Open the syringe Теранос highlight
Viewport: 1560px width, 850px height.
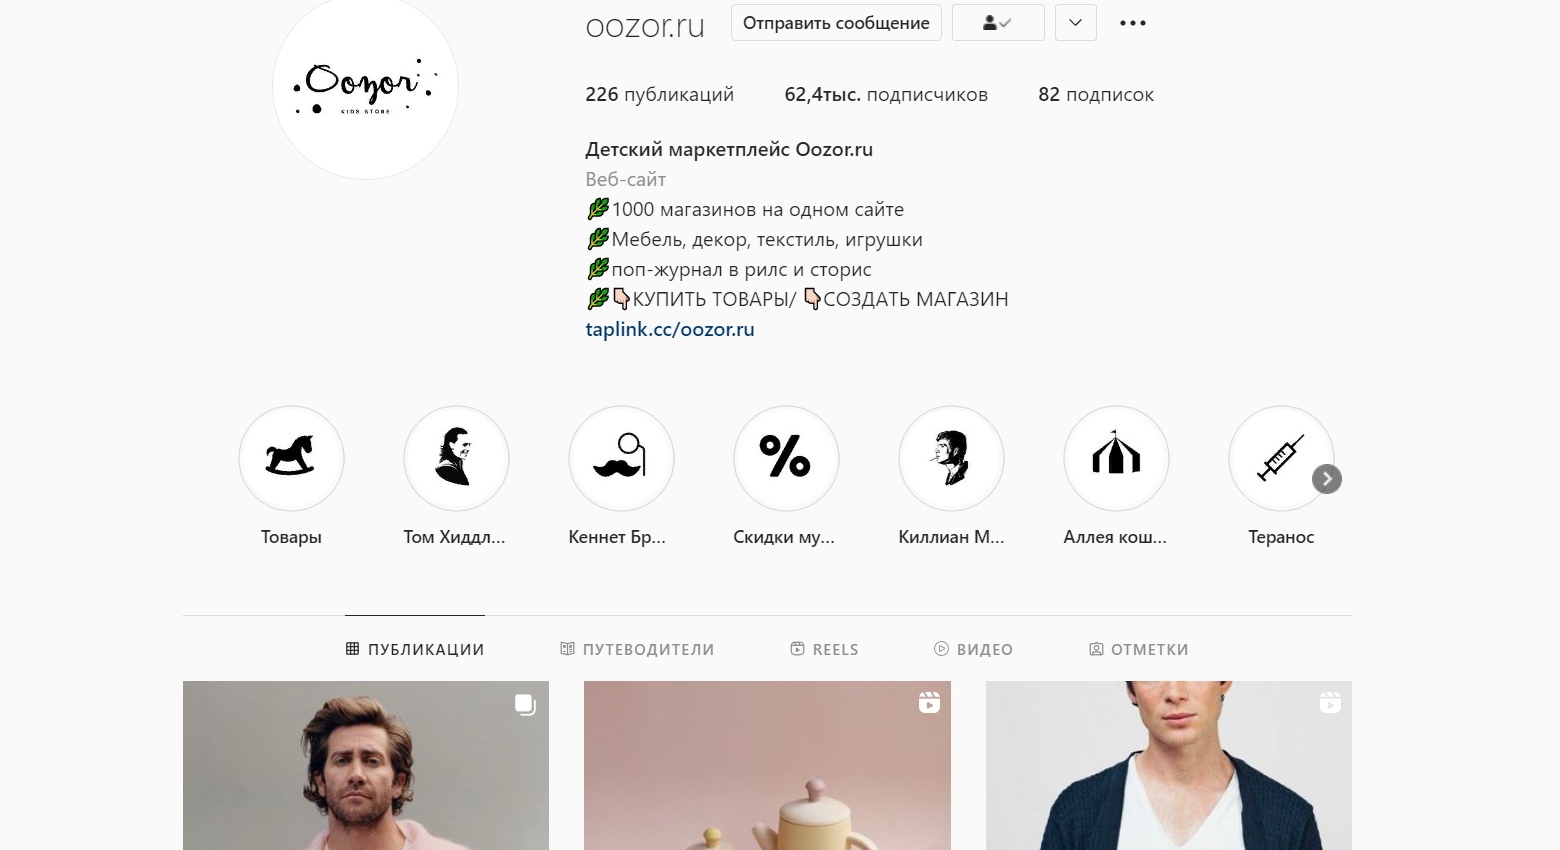tap(1281, 458)
